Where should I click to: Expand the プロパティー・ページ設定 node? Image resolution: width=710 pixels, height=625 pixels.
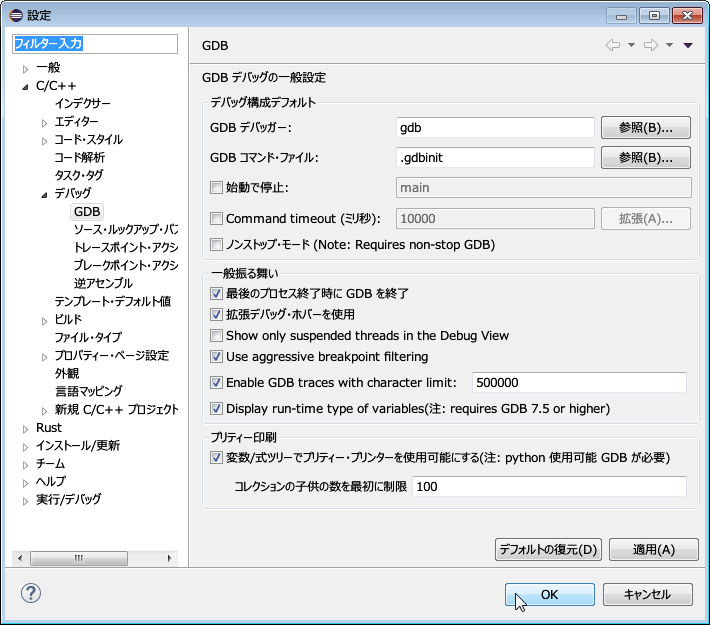point(44,357)
